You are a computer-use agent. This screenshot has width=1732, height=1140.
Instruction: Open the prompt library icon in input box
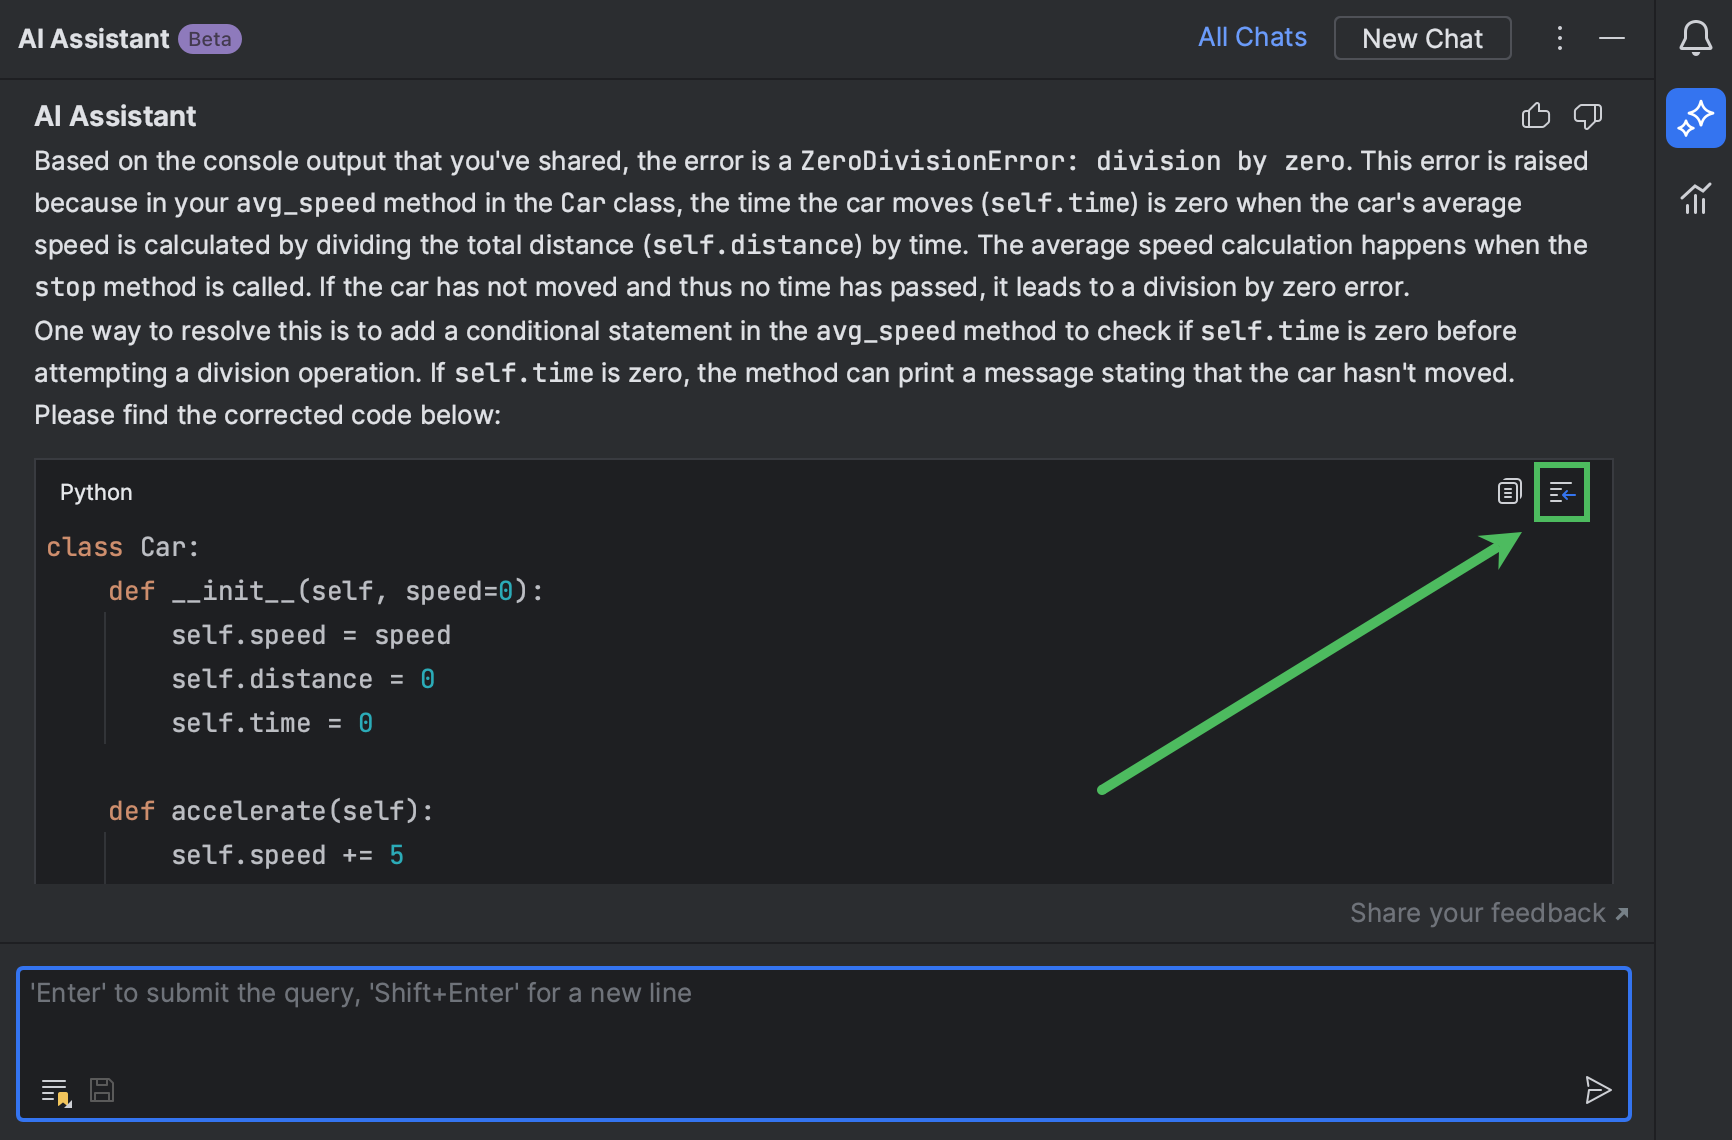[x=56, y=1091]
